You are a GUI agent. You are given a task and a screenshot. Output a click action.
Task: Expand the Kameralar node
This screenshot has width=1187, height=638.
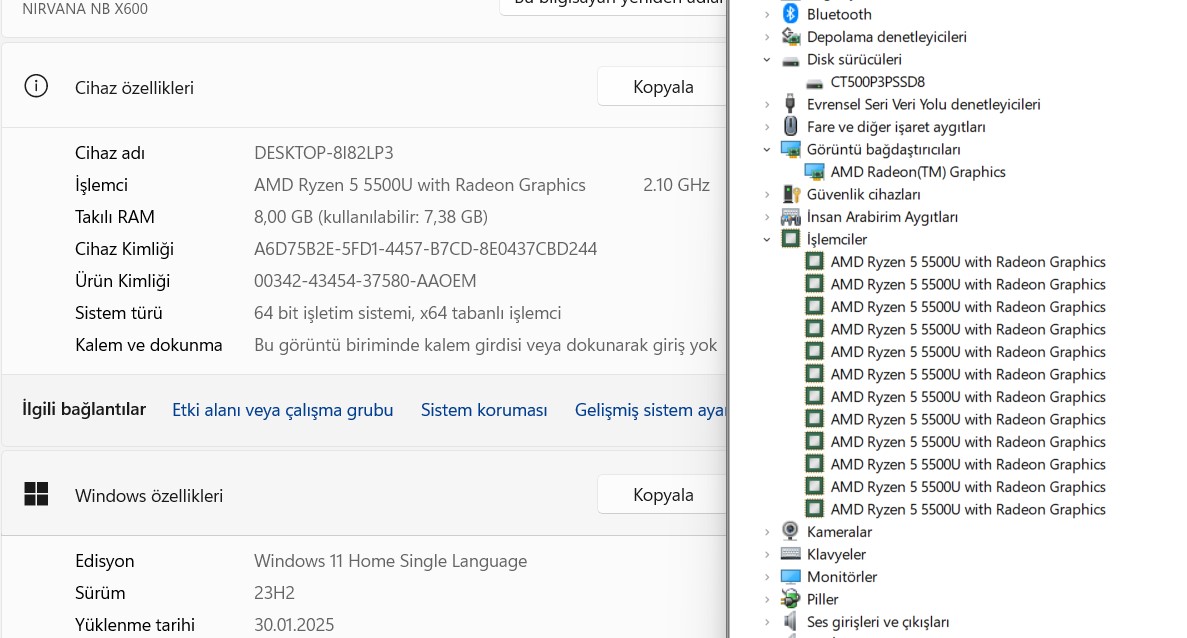(767, 532)
